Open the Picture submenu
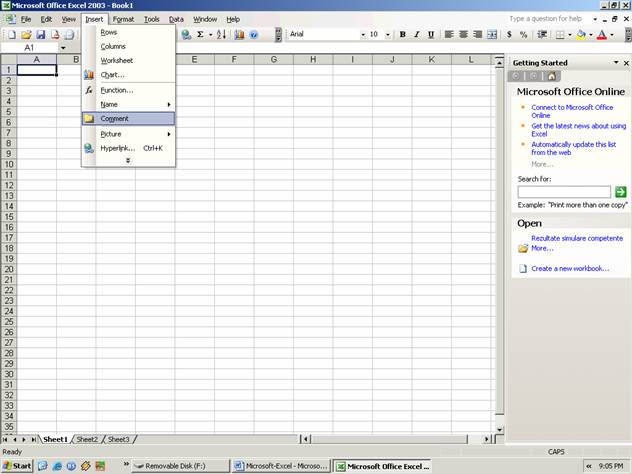This screenshot has height=474, width=632. pyautogui.click(x=128, y=134)
